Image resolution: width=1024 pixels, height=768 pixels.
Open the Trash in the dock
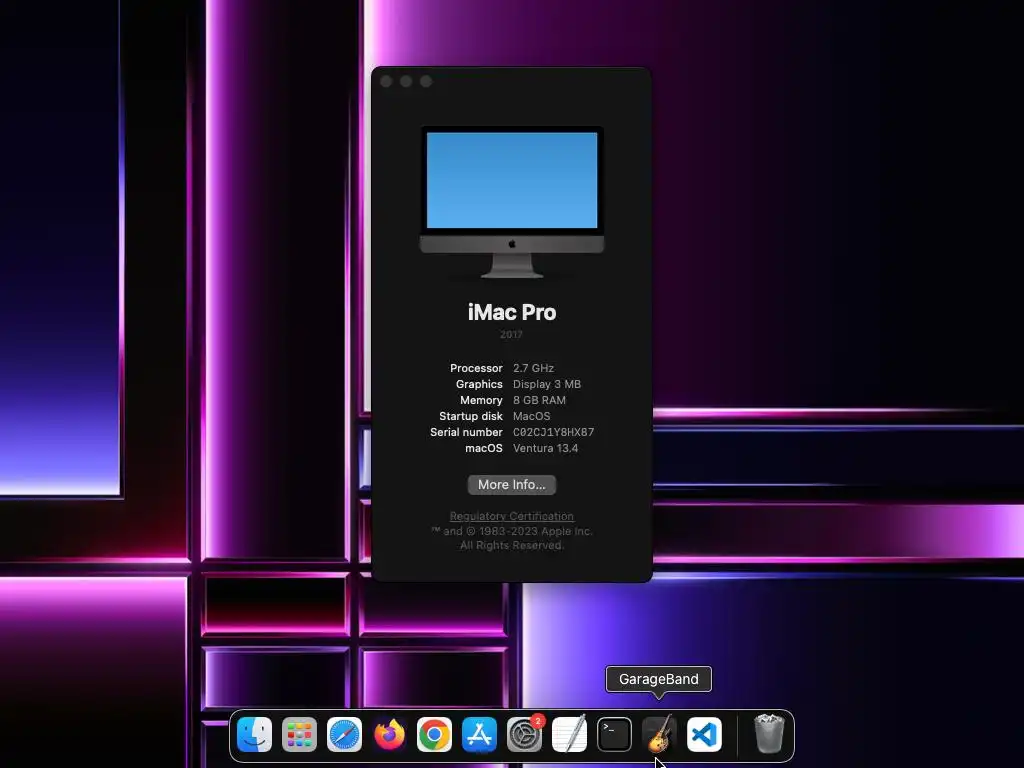coord(769,734)
